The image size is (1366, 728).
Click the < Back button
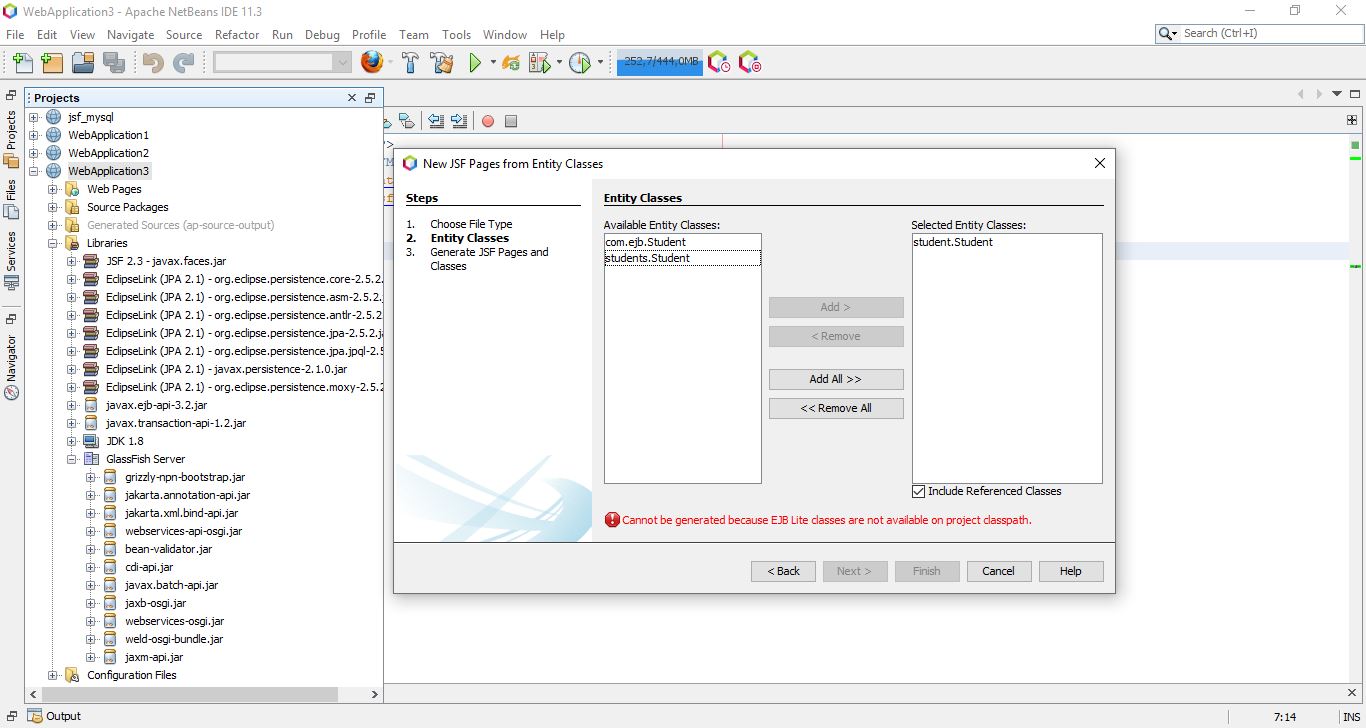pos(783,571)
